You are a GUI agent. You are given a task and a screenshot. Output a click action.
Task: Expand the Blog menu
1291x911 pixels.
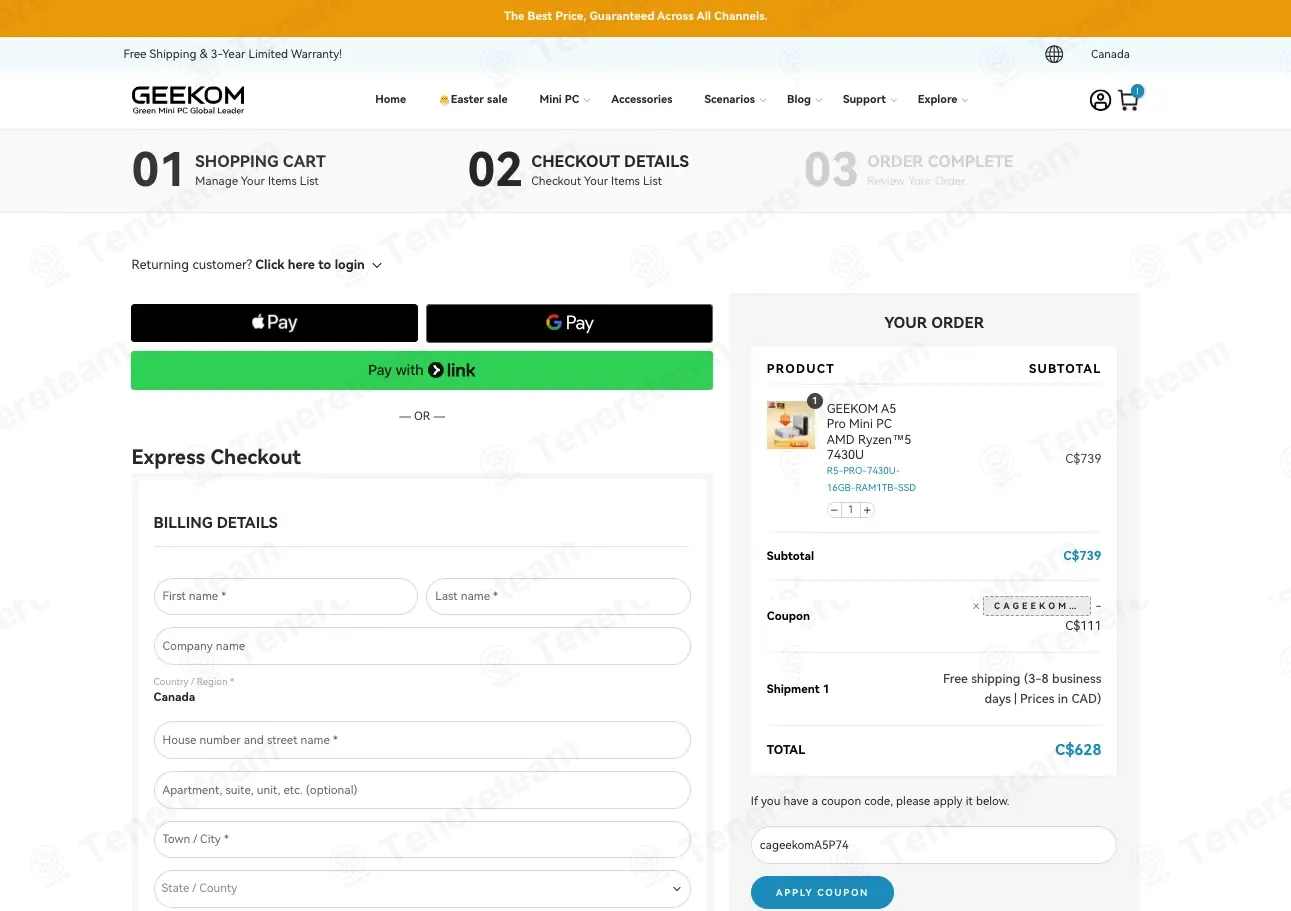coord(804,99)
